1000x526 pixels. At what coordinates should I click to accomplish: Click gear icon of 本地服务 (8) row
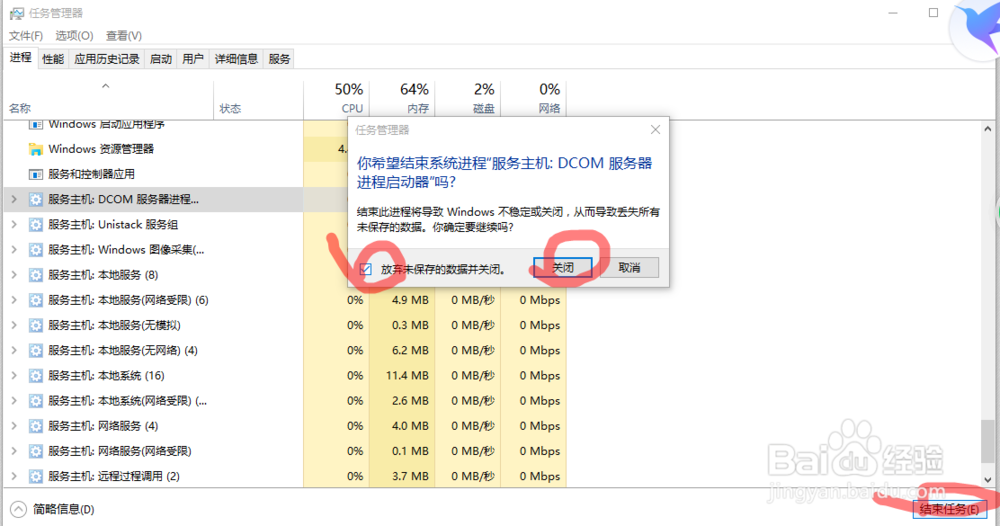36,275
